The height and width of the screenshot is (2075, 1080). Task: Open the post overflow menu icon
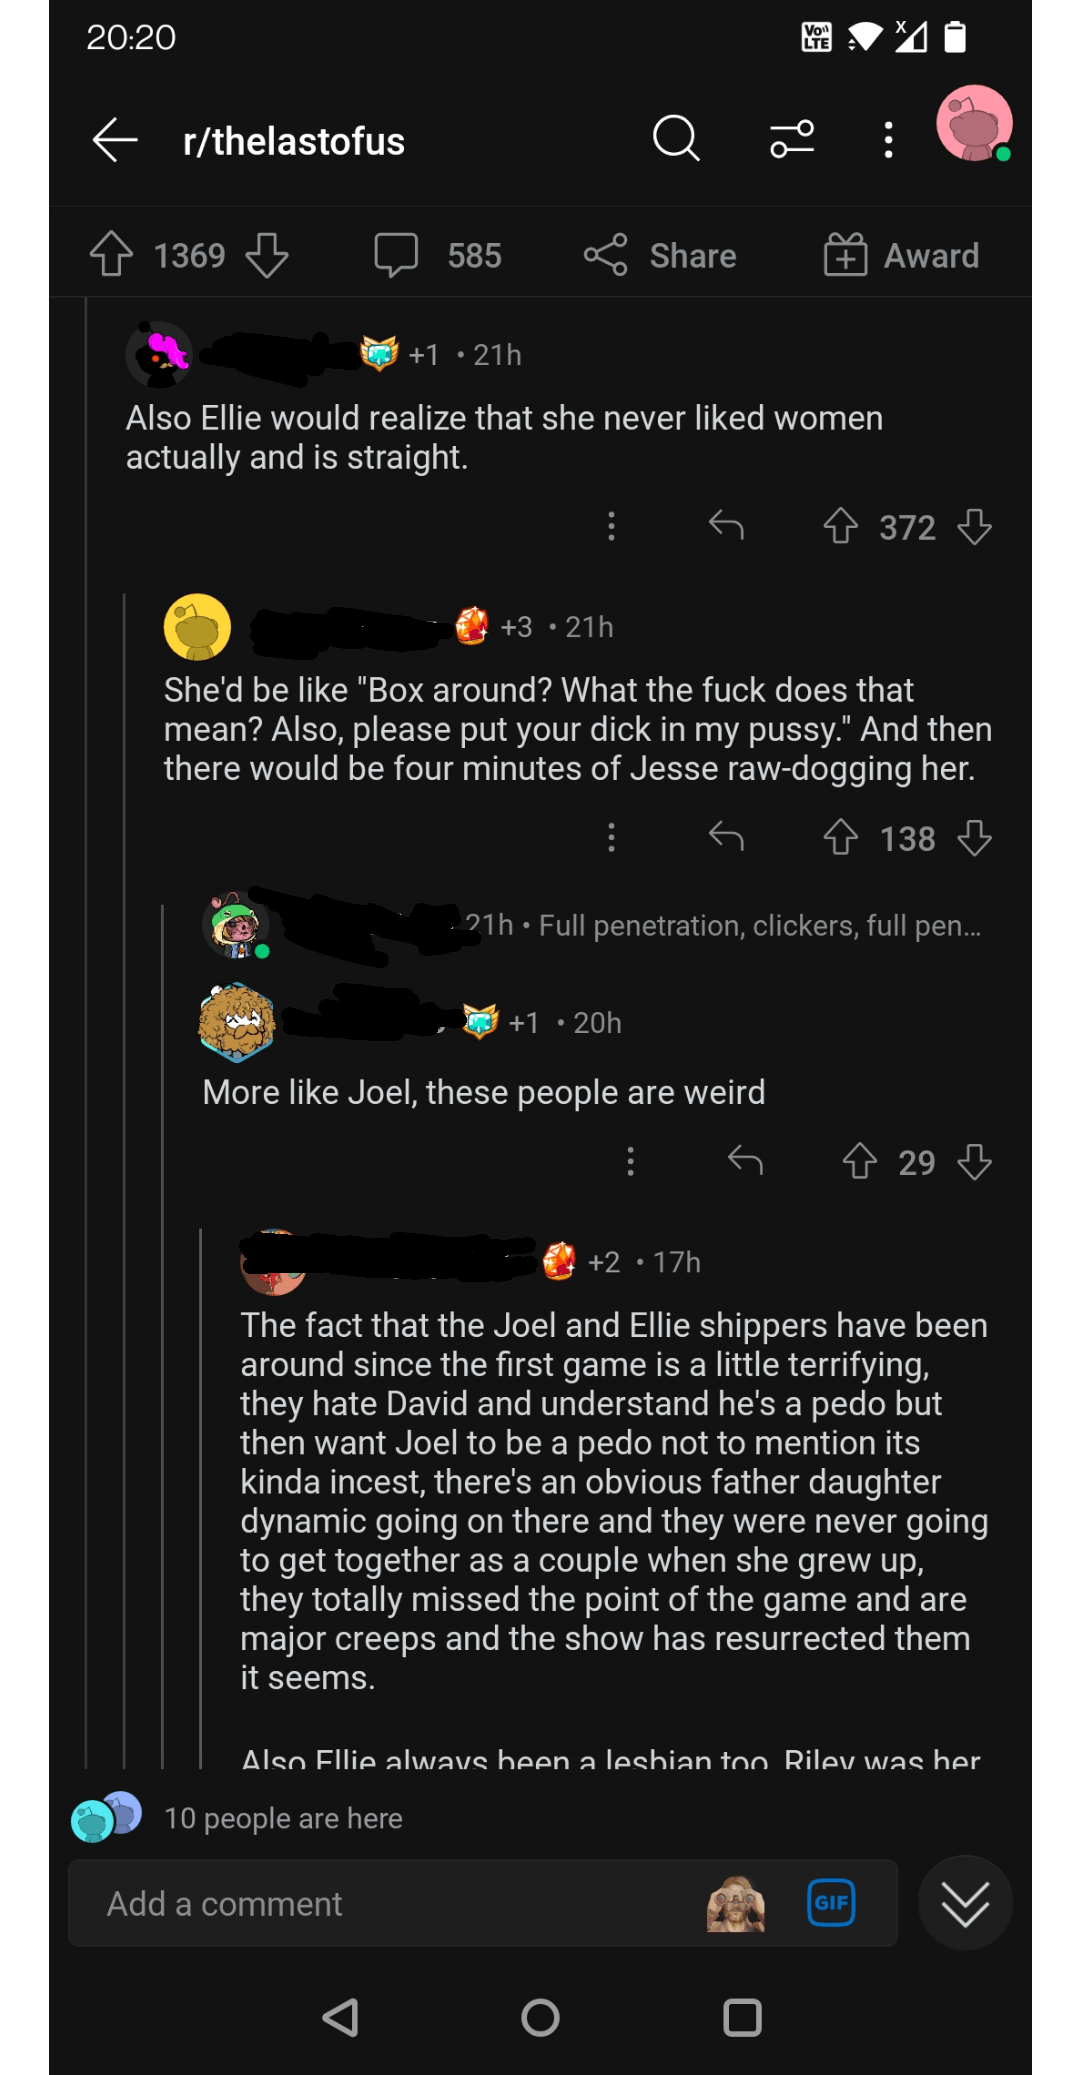[x=886, y=140]
